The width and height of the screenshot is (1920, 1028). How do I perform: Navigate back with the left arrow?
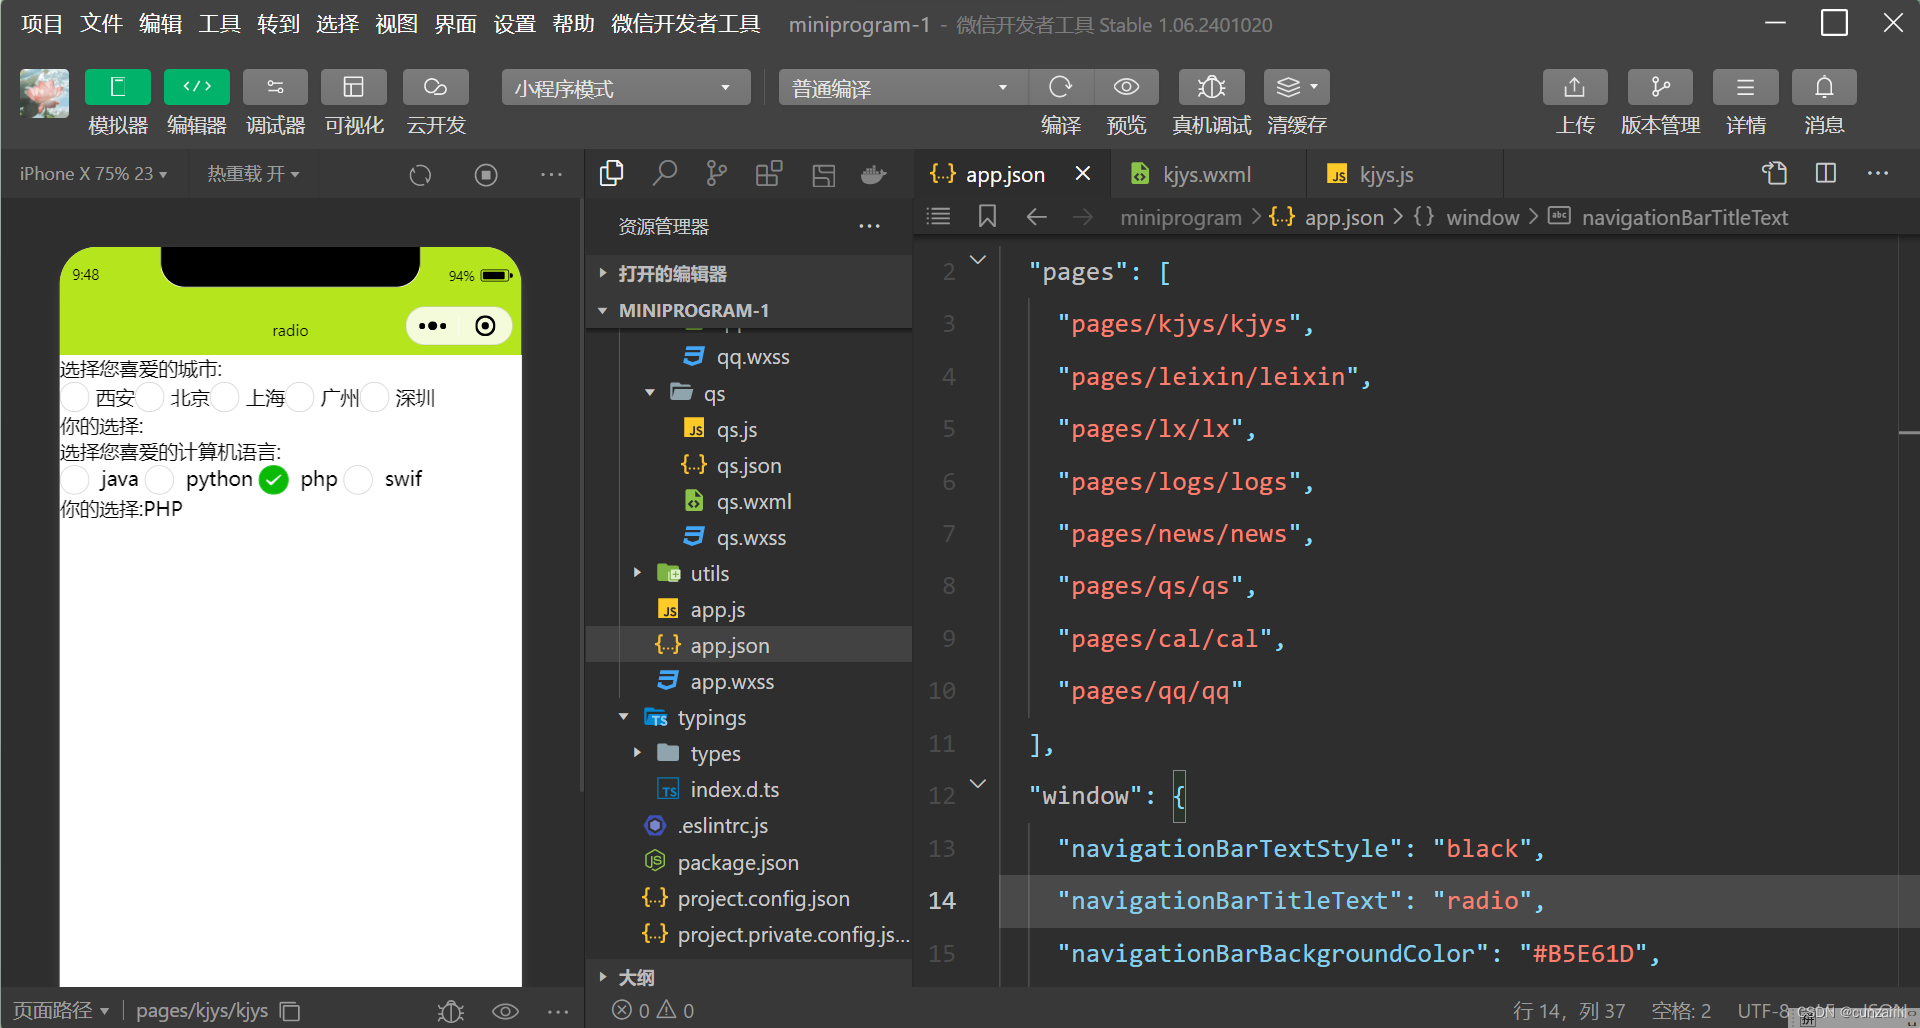click(1037, 217)
